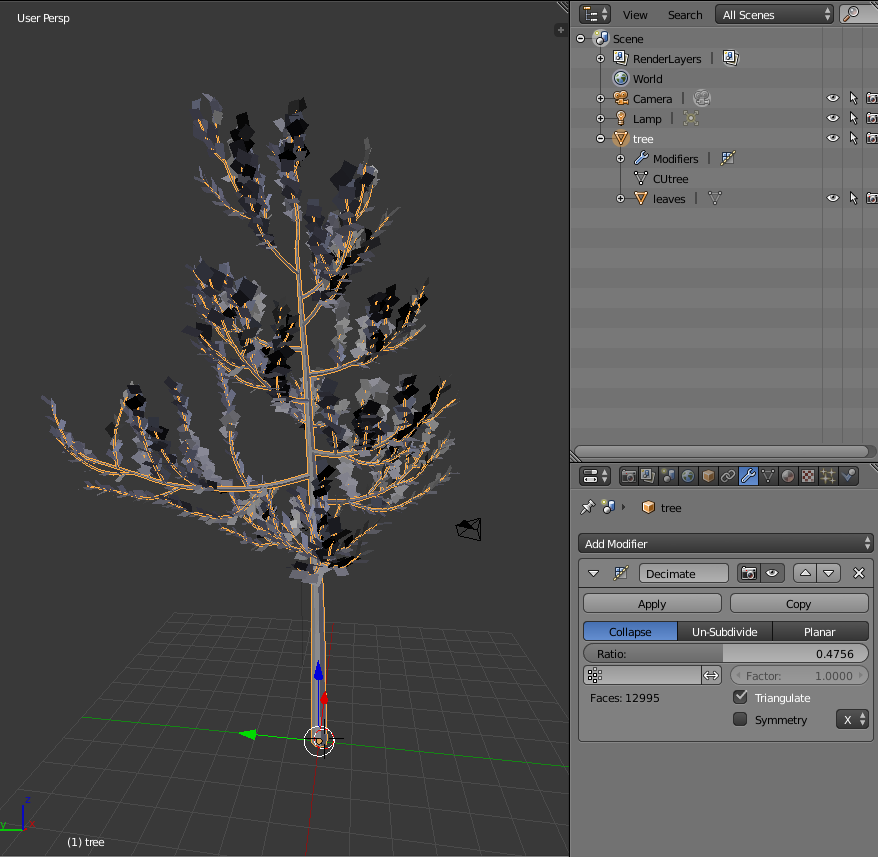Click the Decimate Ratio slider
878x857 pixels.
[726, 653]
